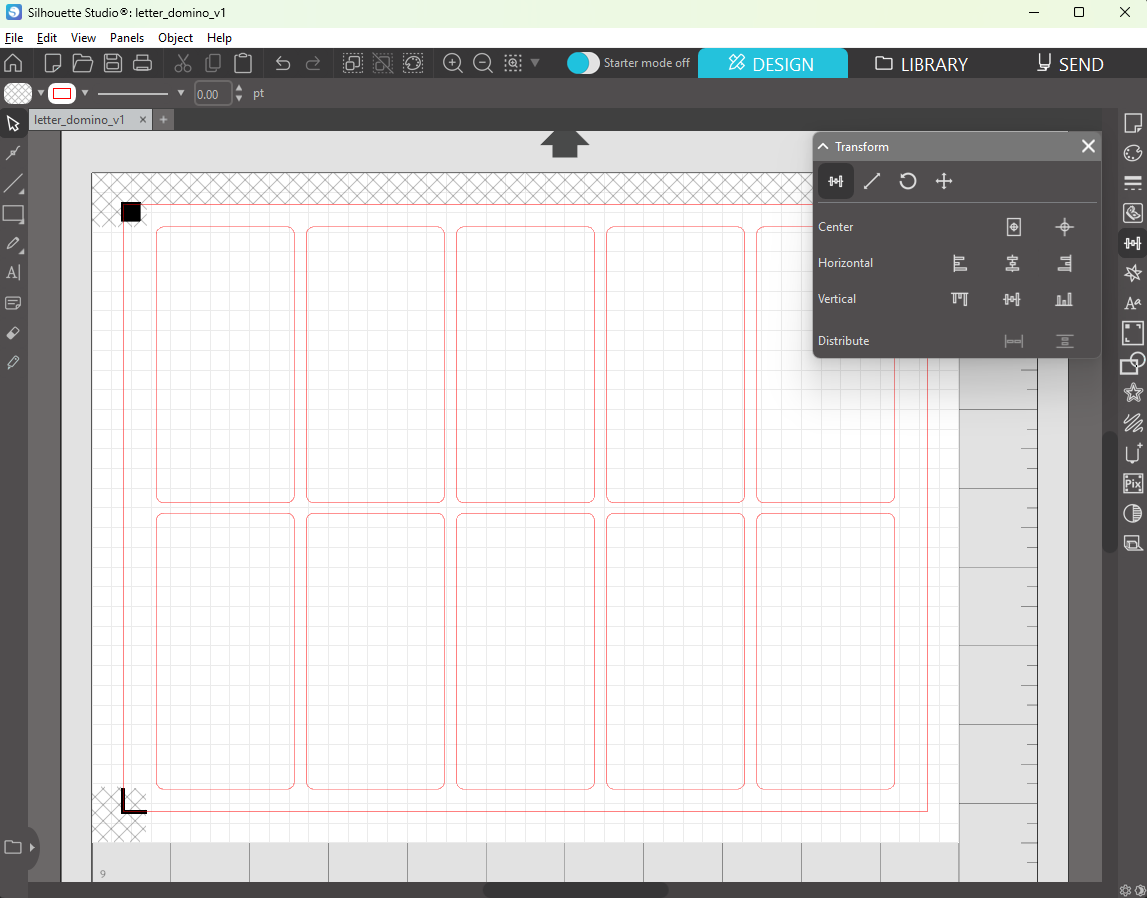
Task: Open the Pix panel icon
Action: click(x=1132, y=483)
